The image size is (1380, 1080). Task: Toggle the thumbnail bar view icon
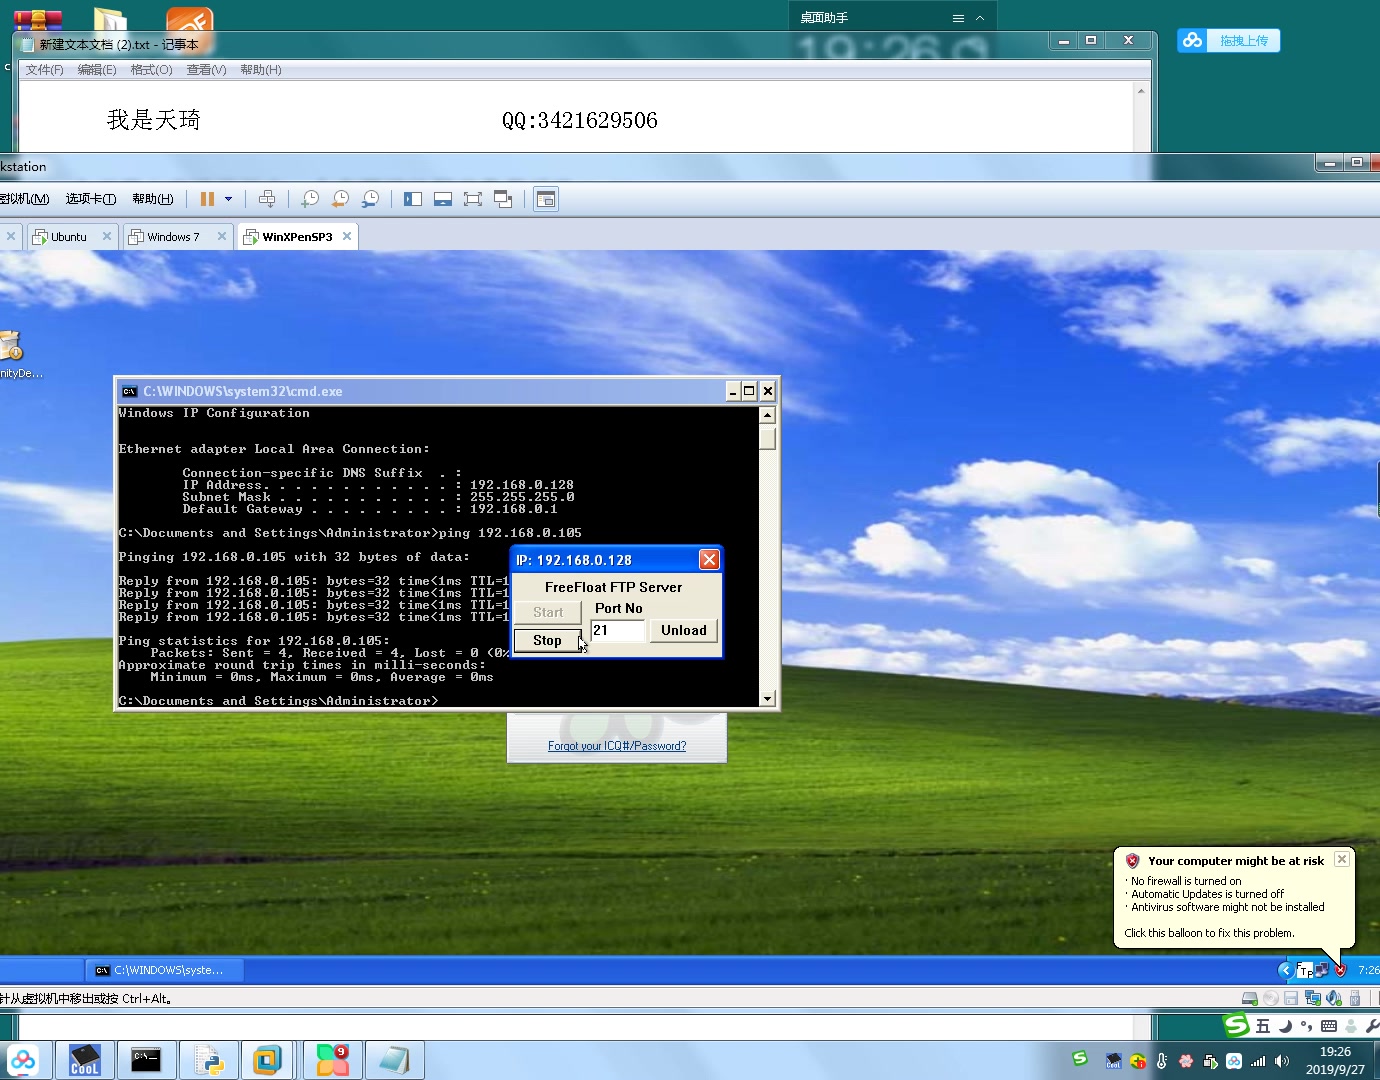tap(443, 199)
